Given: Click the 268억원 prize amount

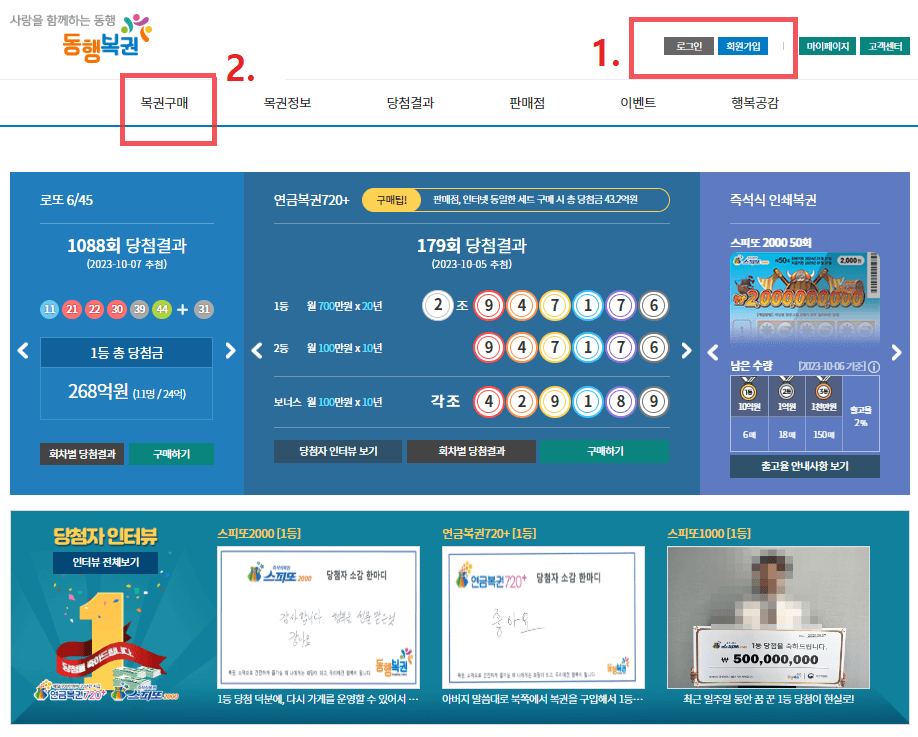Looking at the screenshot, I should tap(98, 391).
